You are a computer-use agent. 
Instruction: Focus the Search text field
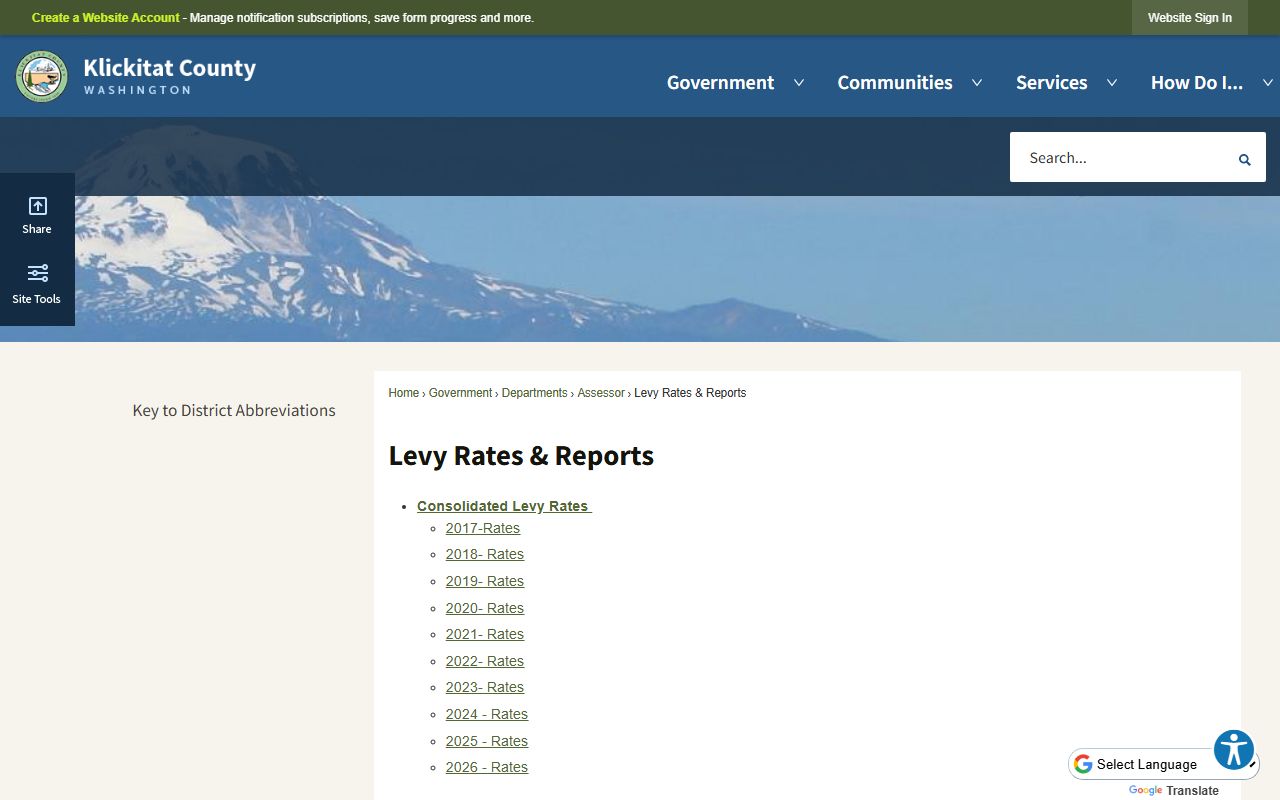click(1120, 158)
